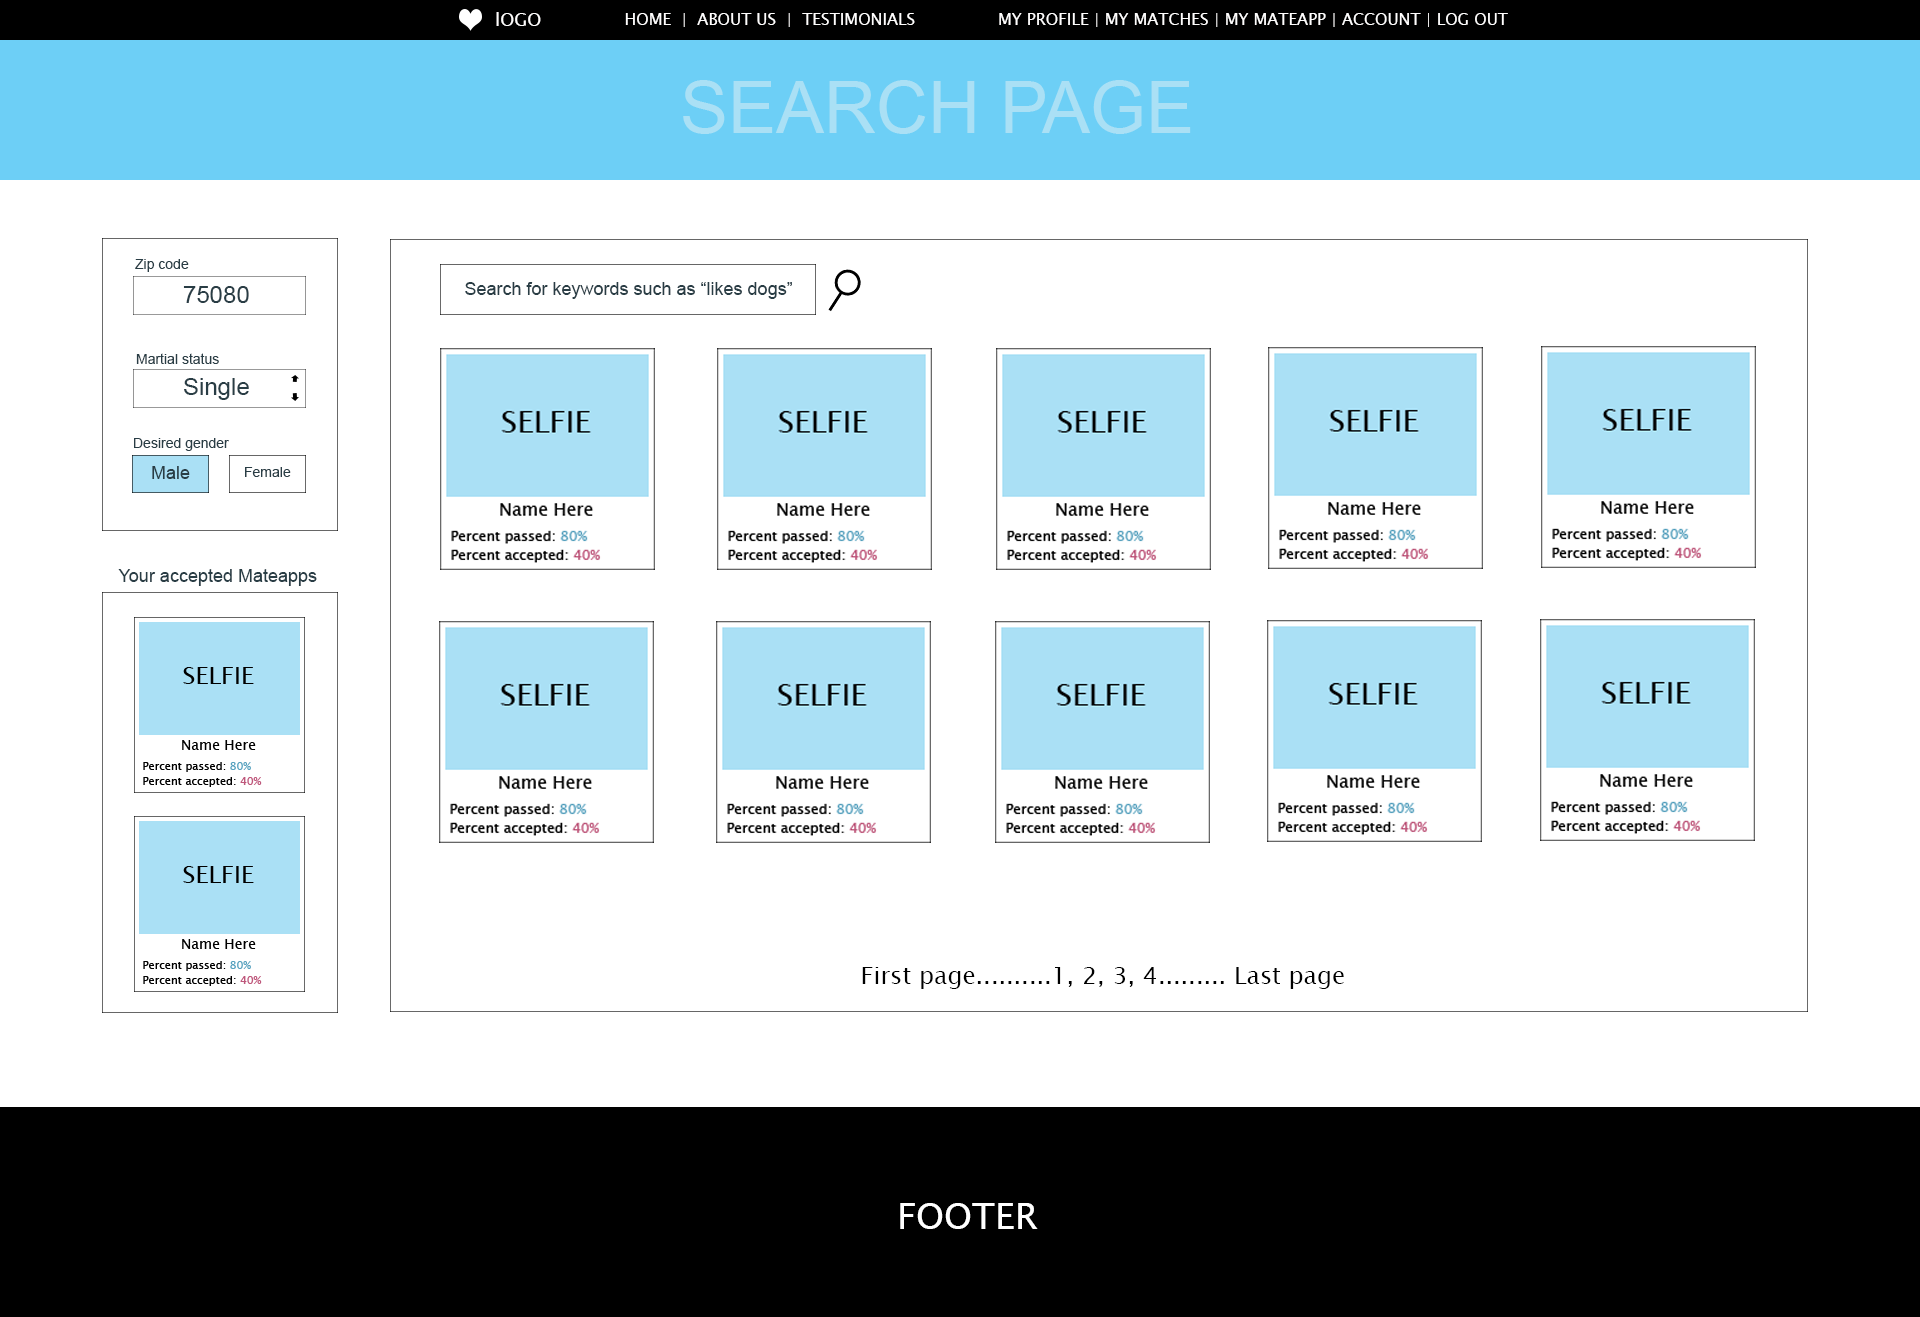Click the ACCOUNT link

point(1380,19)
